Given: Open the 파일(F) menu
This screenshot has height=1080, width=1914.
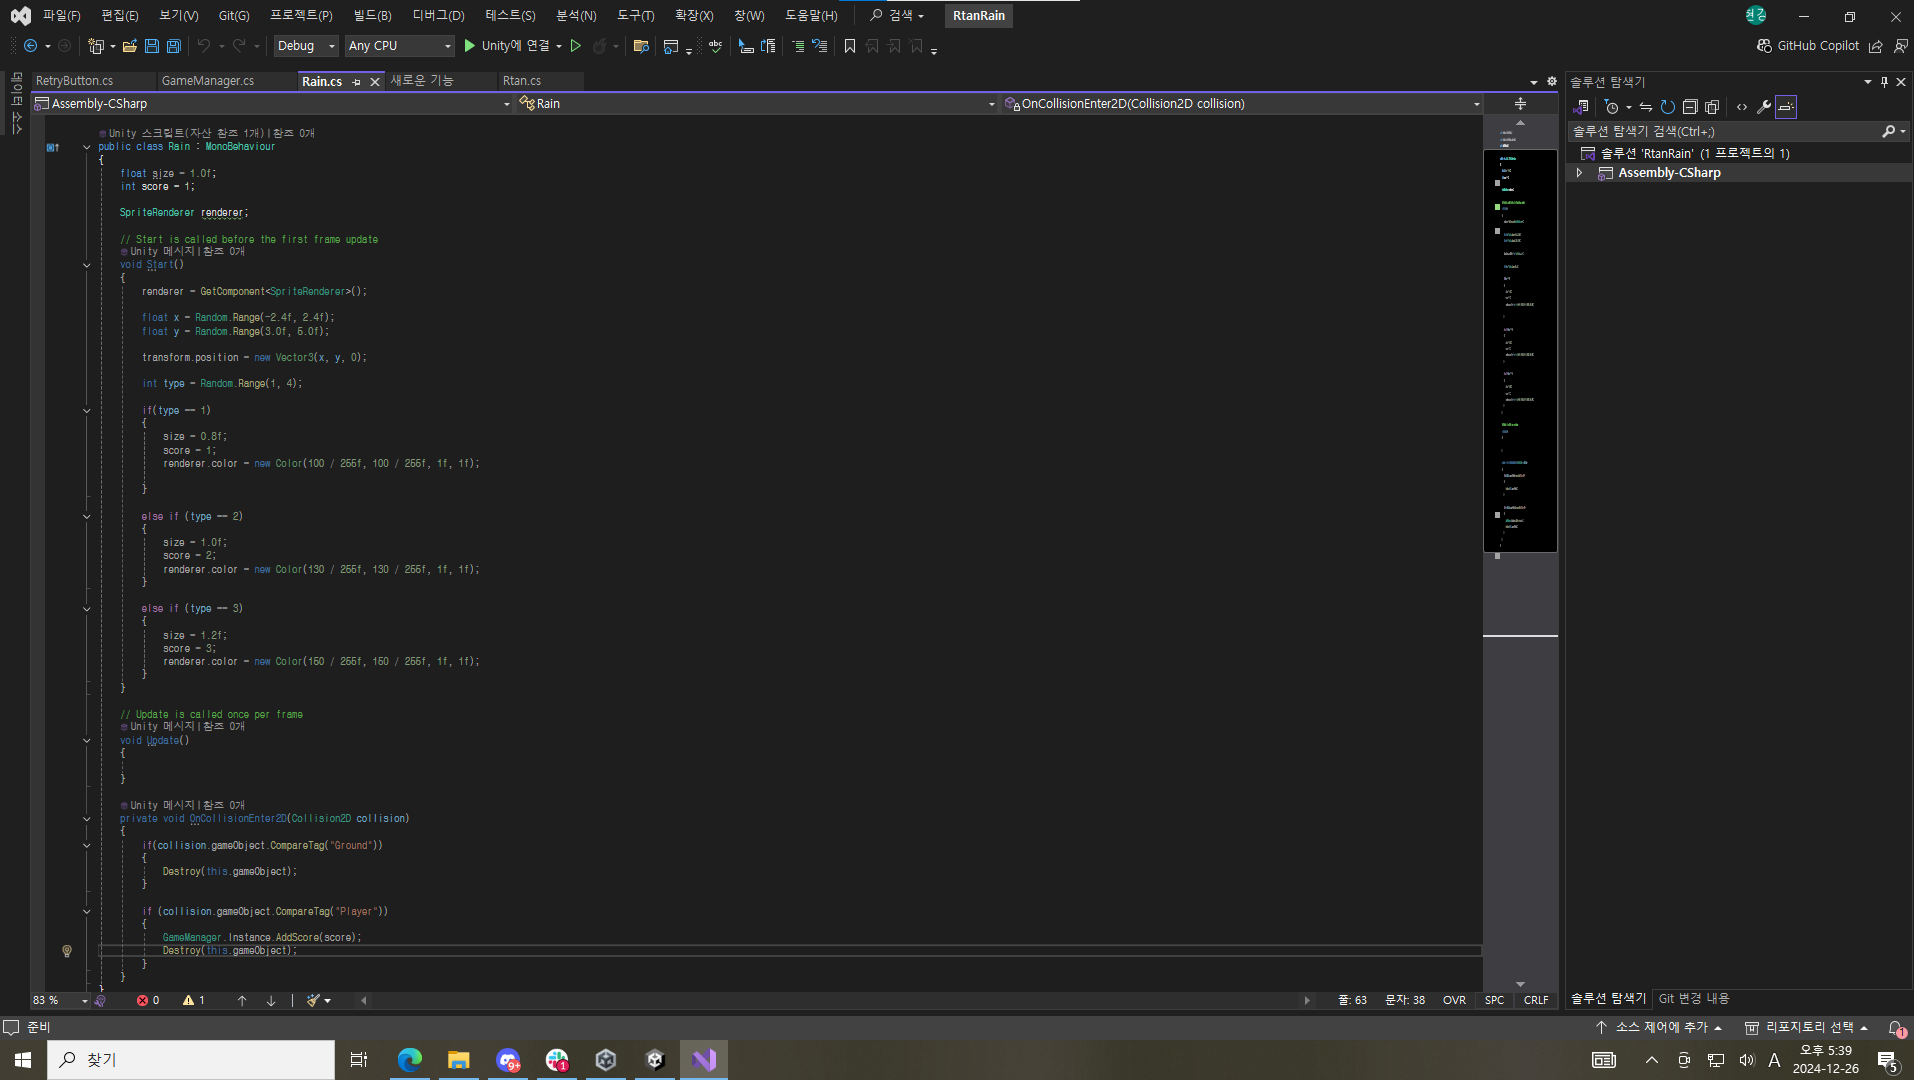Looking at the screenshot, I should coord(62,15).
